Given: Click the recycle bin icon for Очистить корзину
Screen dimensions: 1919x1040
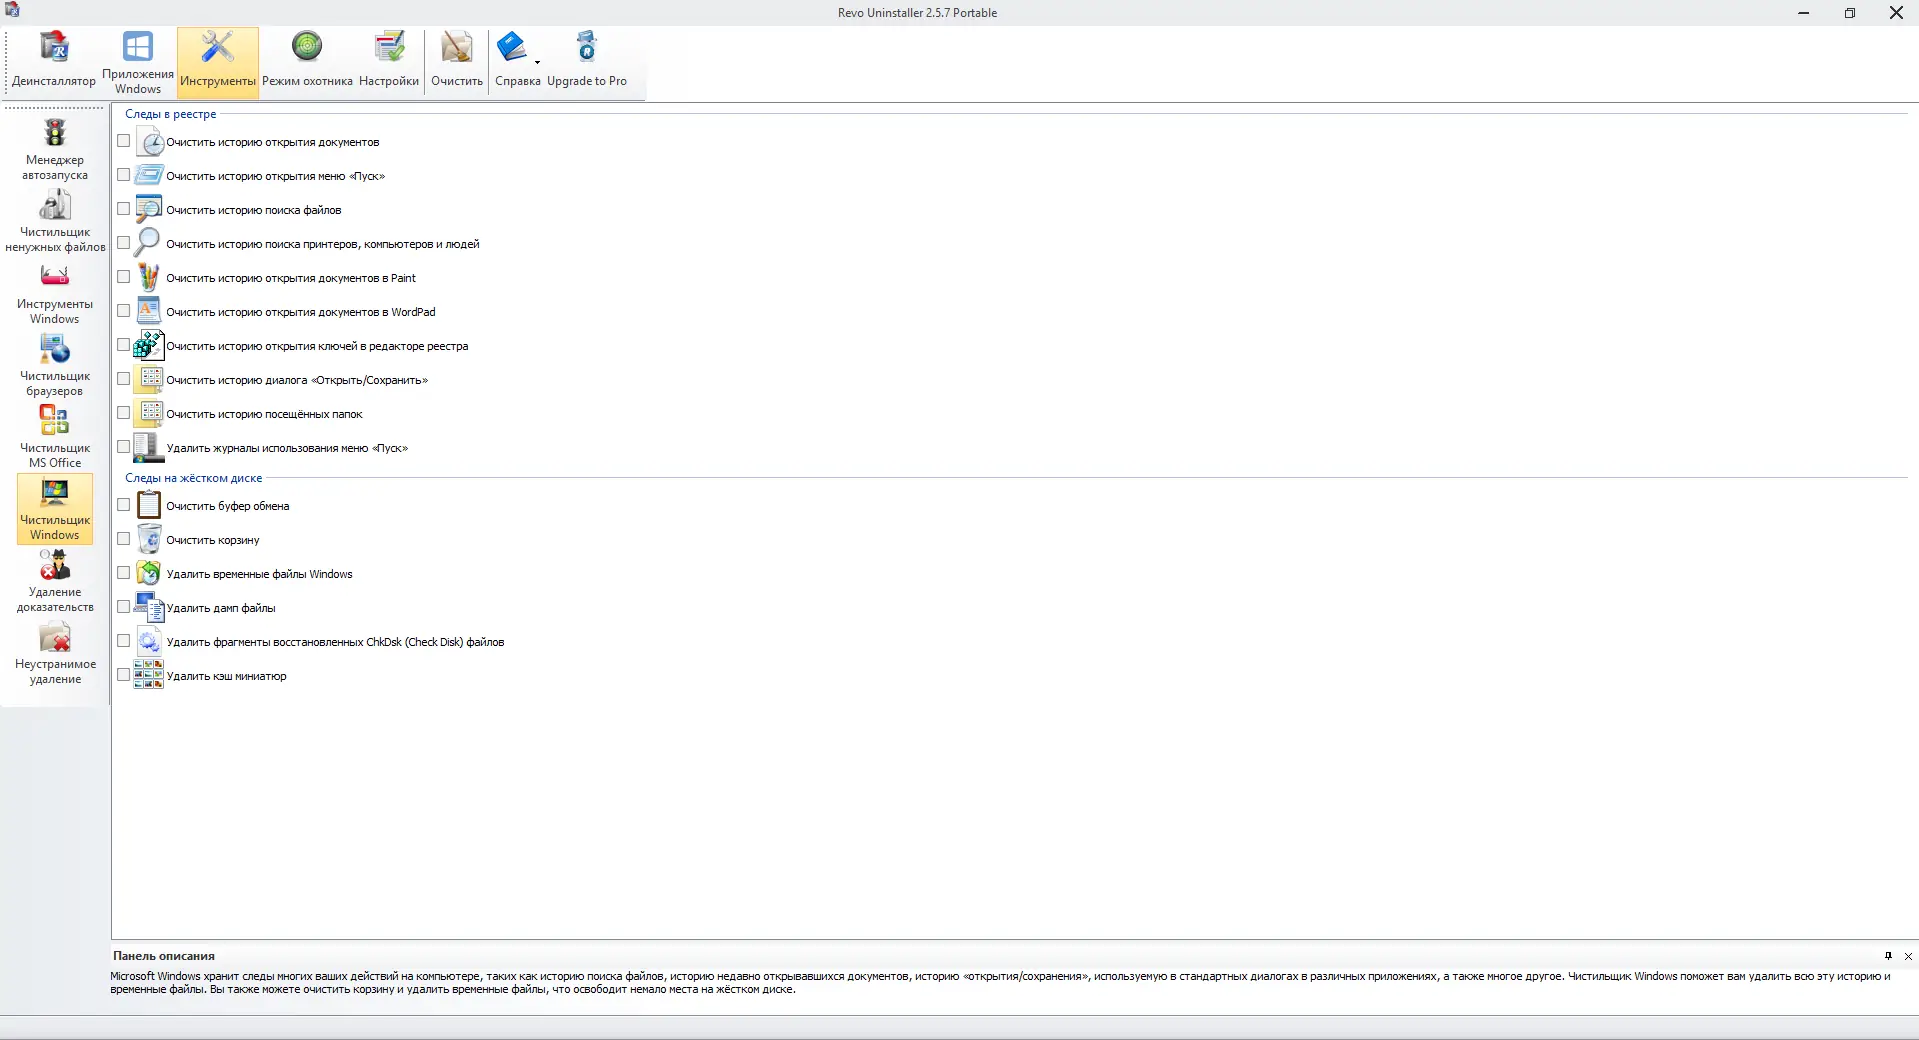Looking at the screenshot, I should (149, 540).
